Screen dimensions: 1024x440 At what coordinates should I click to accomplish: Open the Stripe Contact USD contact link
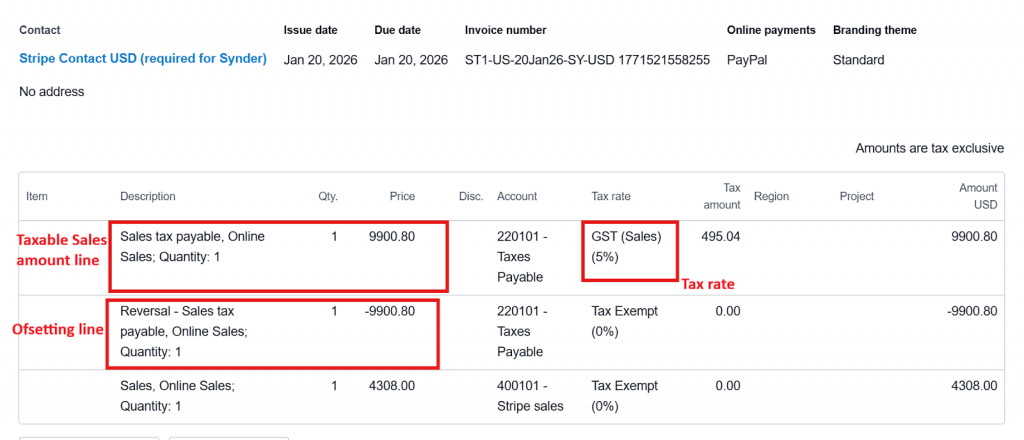(x=143, y=59)
